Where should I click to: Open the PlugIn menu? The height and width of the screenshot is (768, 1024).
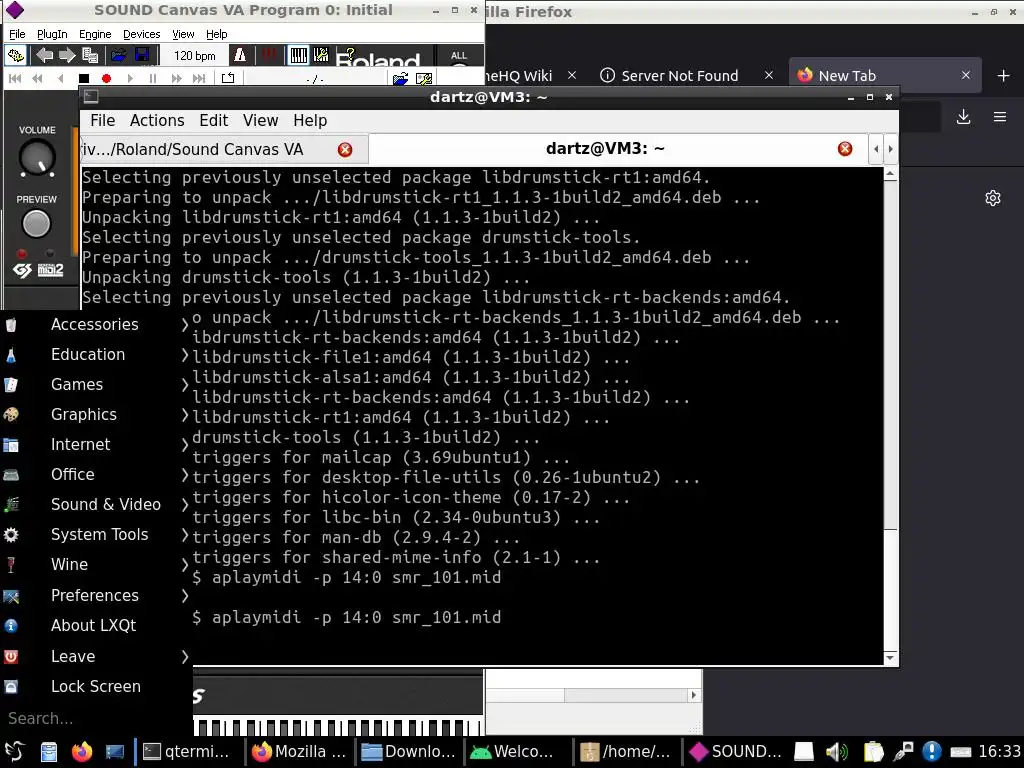point(52,34)
